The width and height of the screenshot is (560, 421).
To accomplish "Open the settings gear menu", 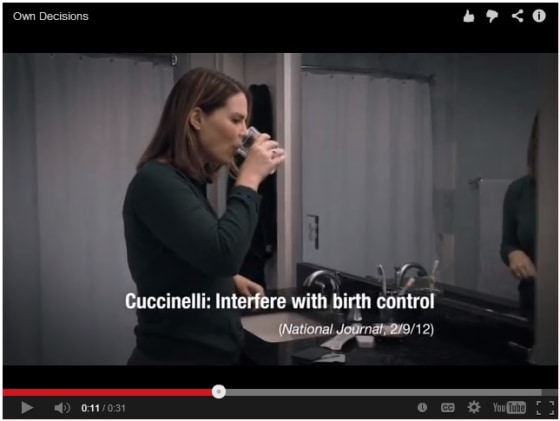I will click(x=474, y=407).
